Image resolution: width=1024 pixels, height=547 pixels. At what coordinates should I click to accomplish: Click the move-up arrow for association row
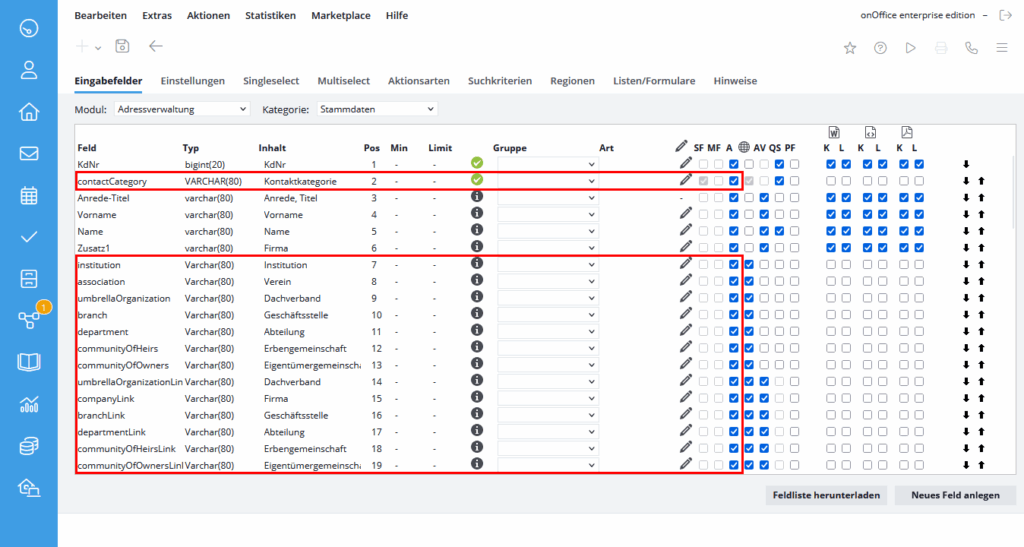coord(981,281)
